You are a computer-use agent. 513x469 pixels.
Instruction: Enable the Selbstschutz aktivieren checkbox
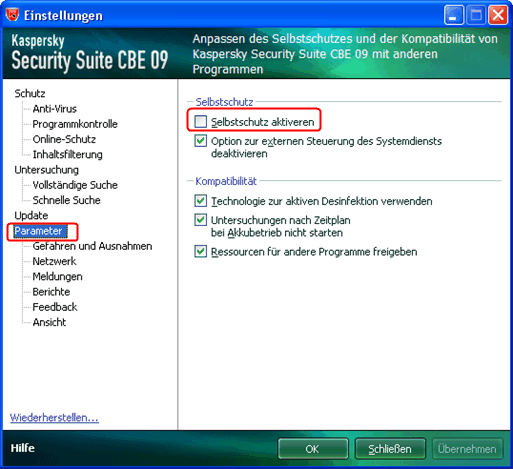(200, 121)
